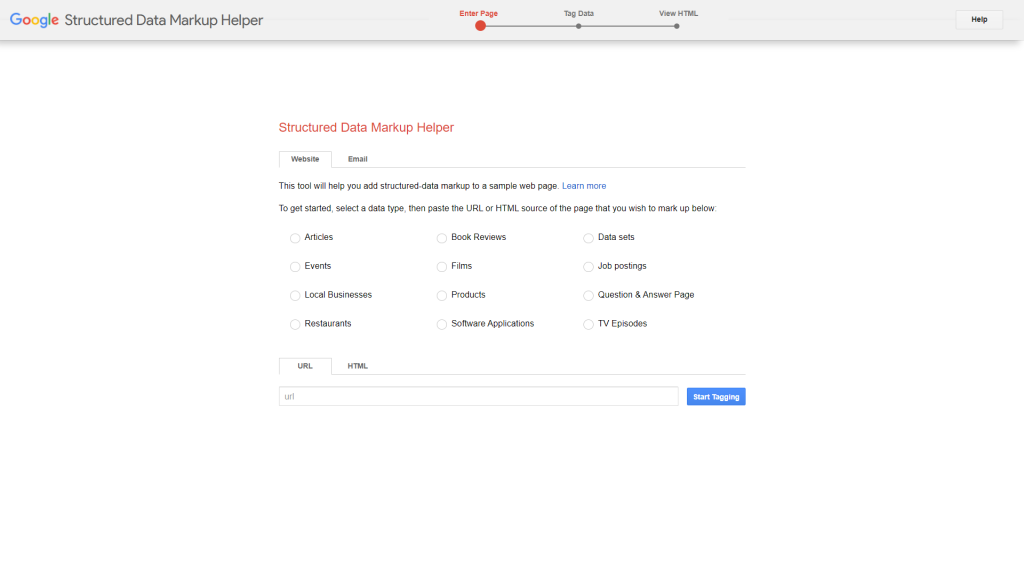Viewport: 1024px width, 576px height.
Task: Click the Google logo
Action: point(35,20)
